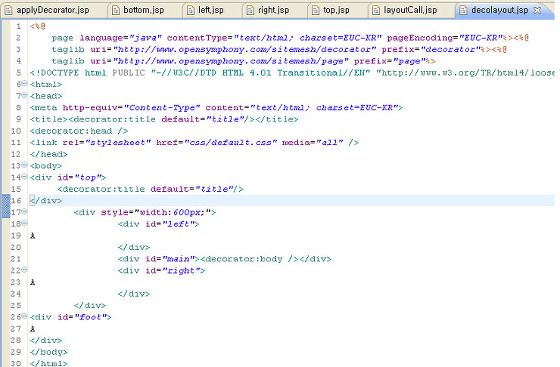Open the bottom.jsp editor tab
560x367 pixels.
pos(144,10)
